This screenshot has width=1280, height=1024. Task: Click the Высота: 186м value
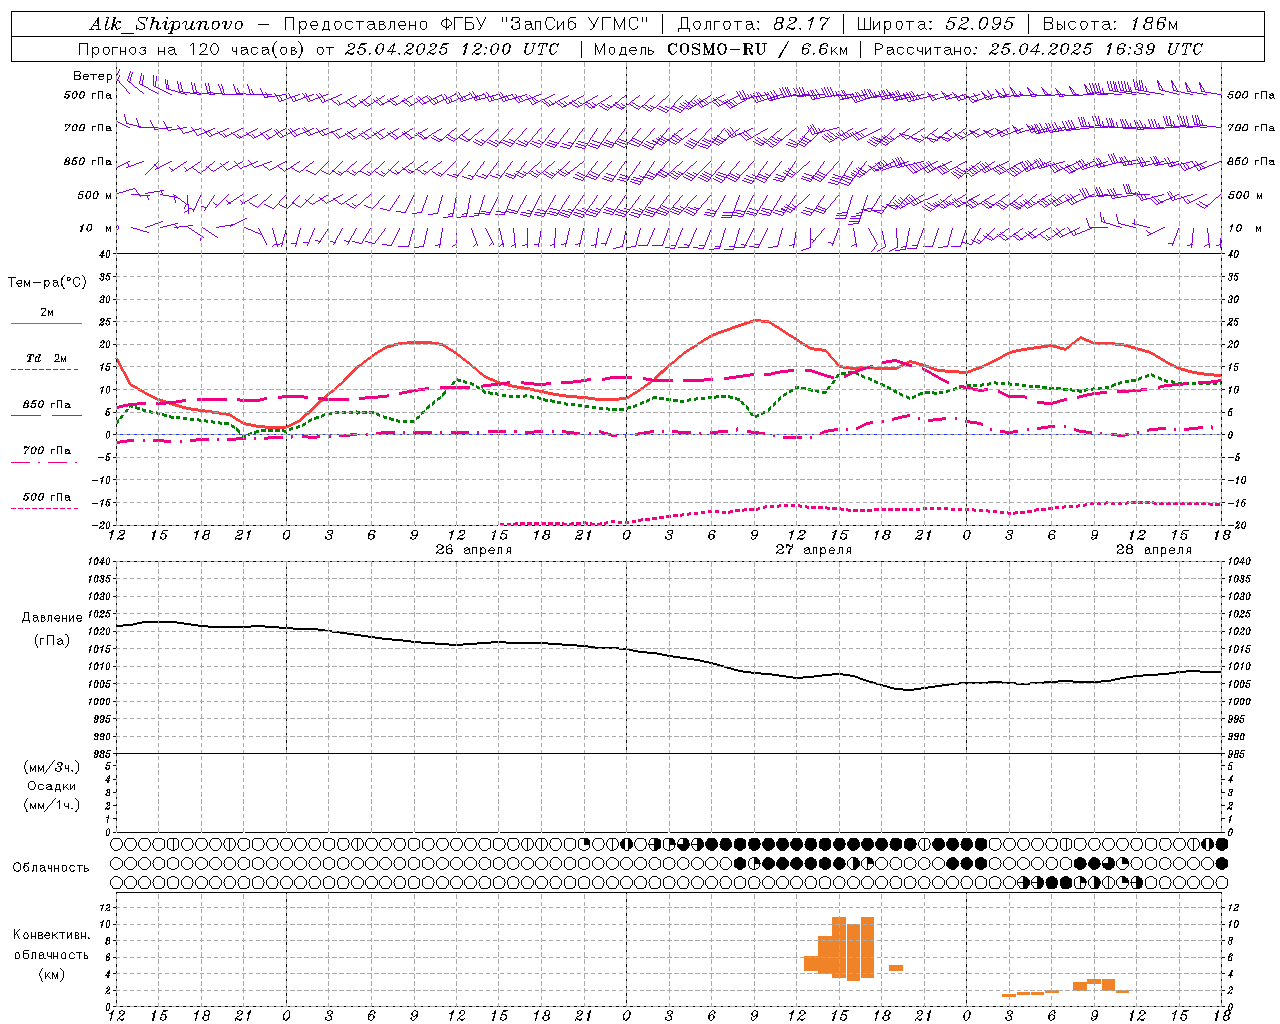pos(1110,24)
